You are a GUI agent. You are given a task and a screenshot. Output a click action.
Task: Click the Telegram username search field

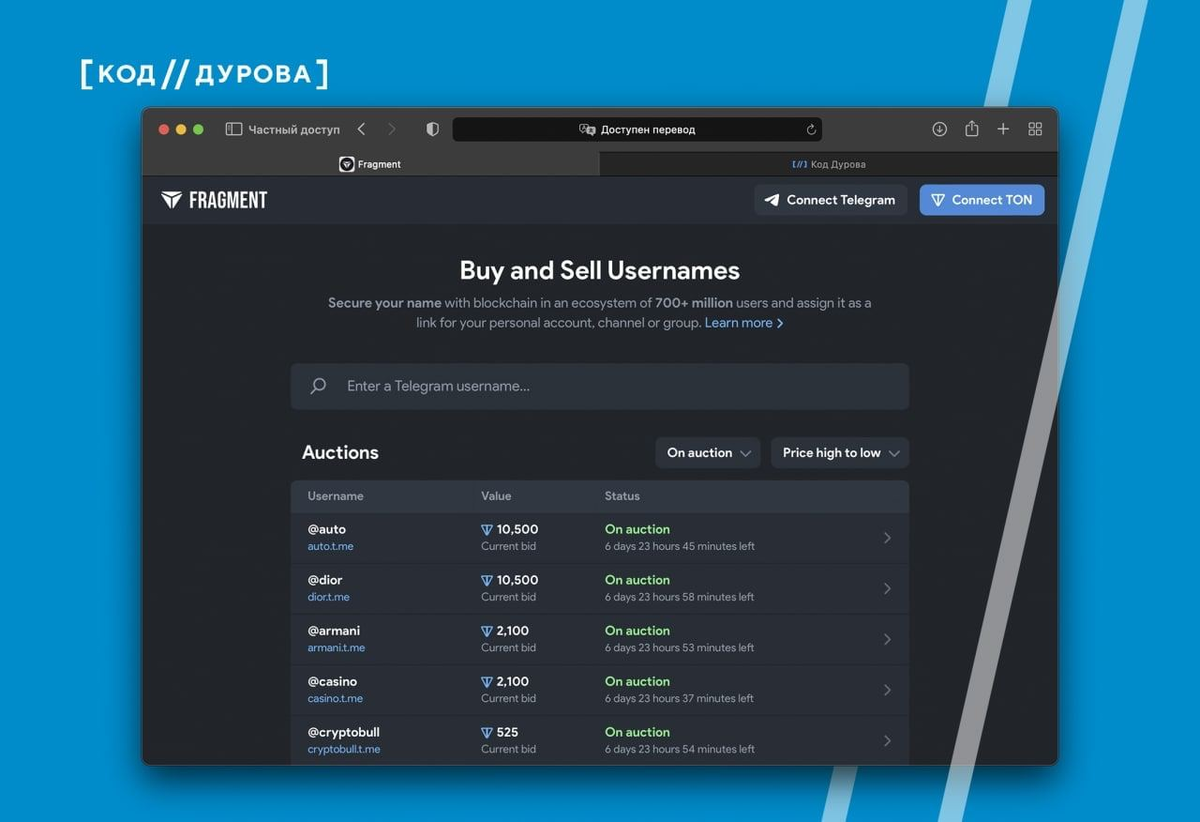point(600,386)
